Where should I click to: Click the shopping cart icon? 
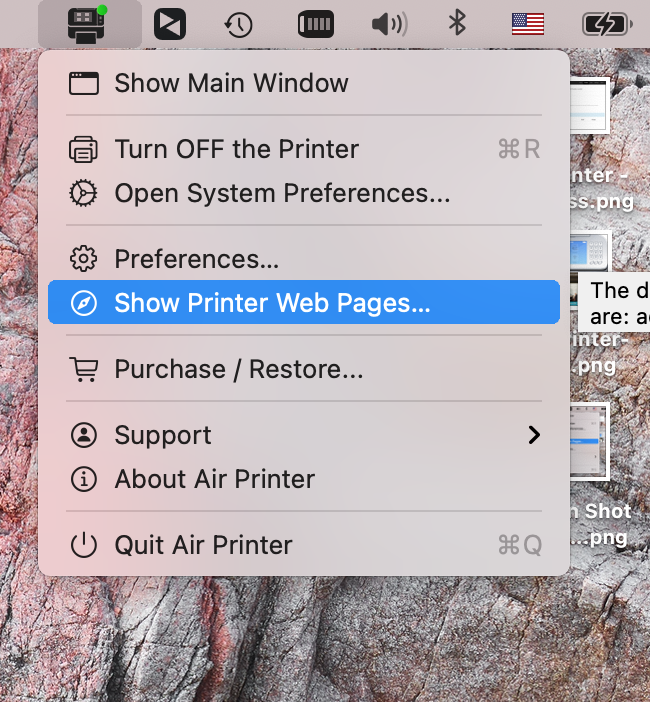[x=84, y=369]
